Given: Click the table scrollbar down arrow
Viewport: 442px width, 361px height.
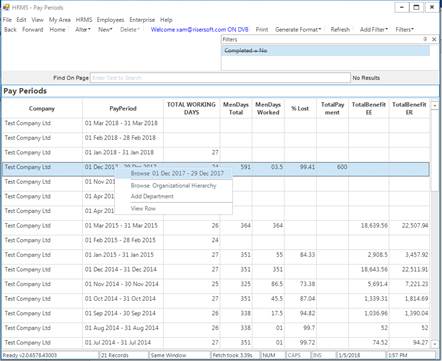Looking at the screenshot, I should [x=435, y=343].
